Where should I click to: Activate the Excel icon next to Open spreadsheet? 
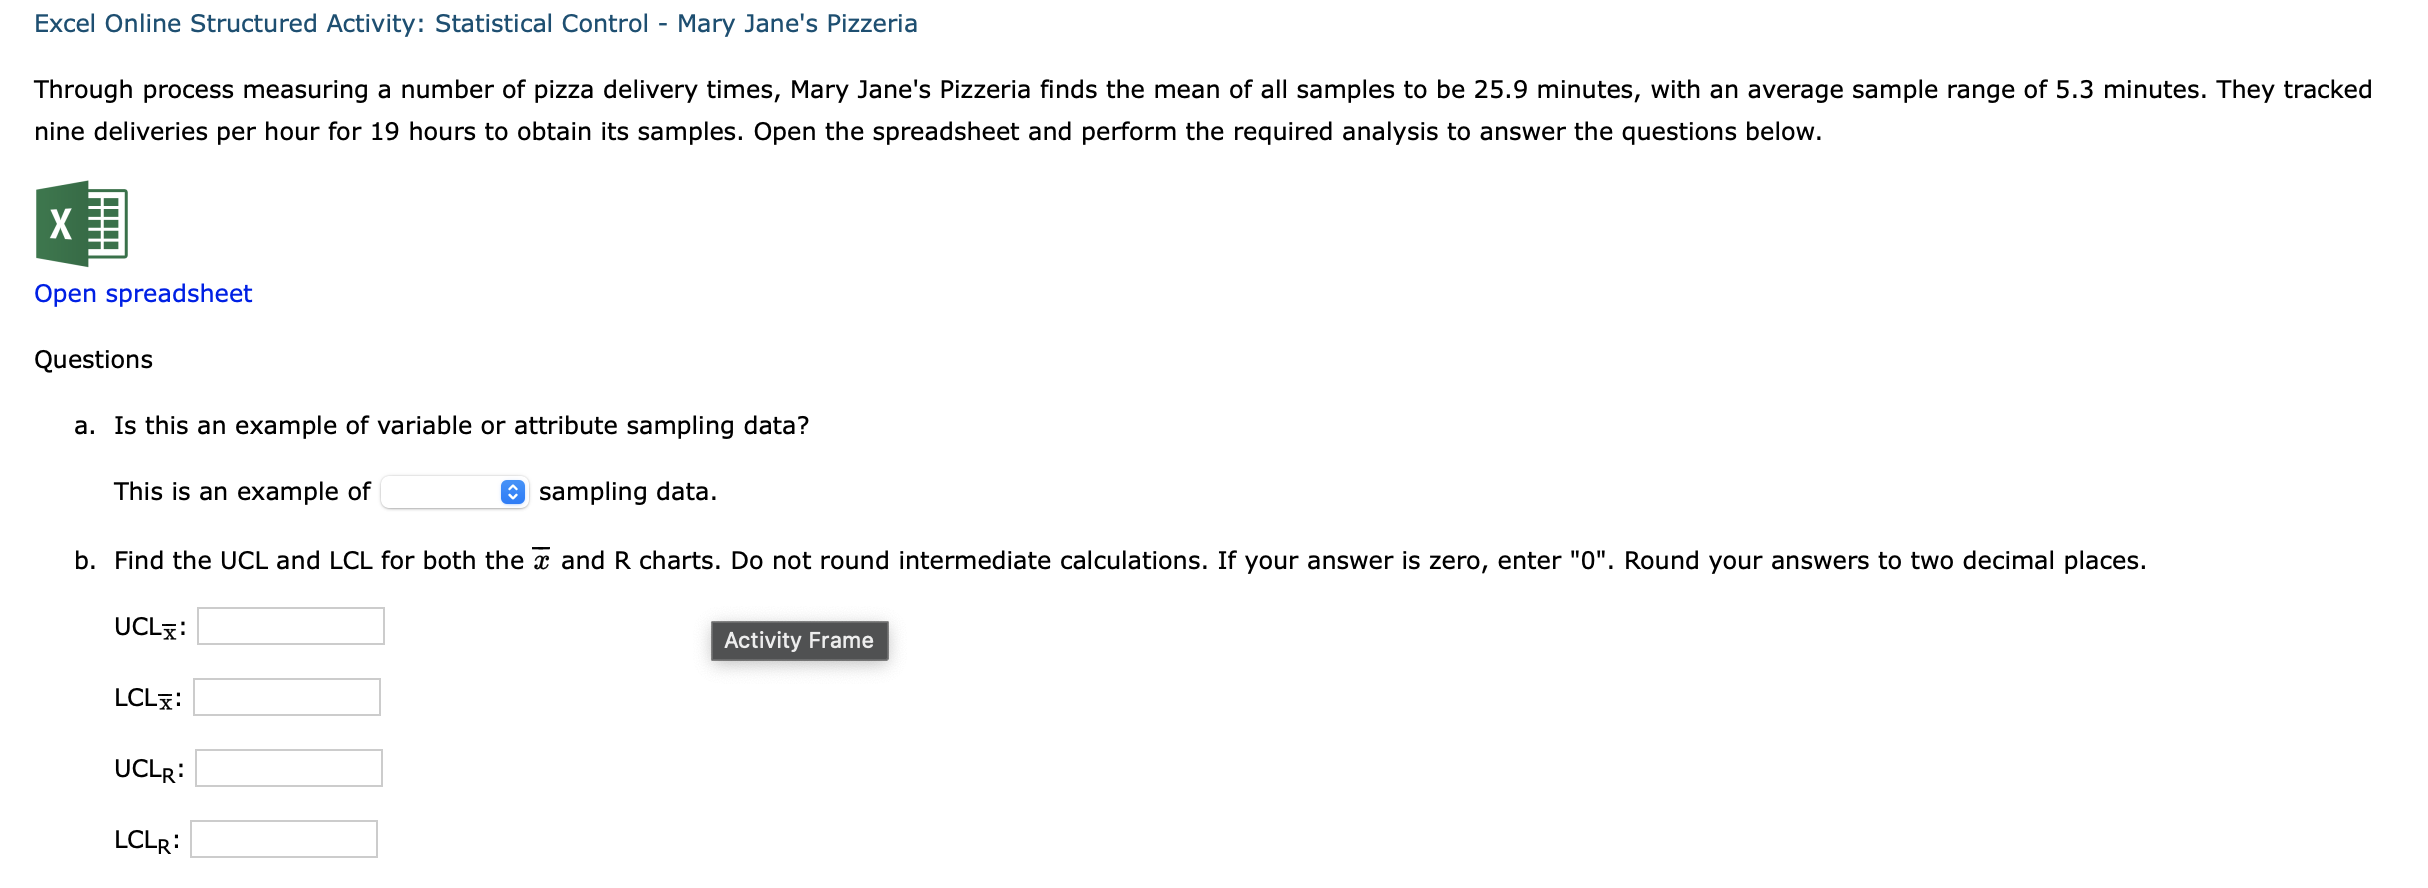(x=81, y=222)
